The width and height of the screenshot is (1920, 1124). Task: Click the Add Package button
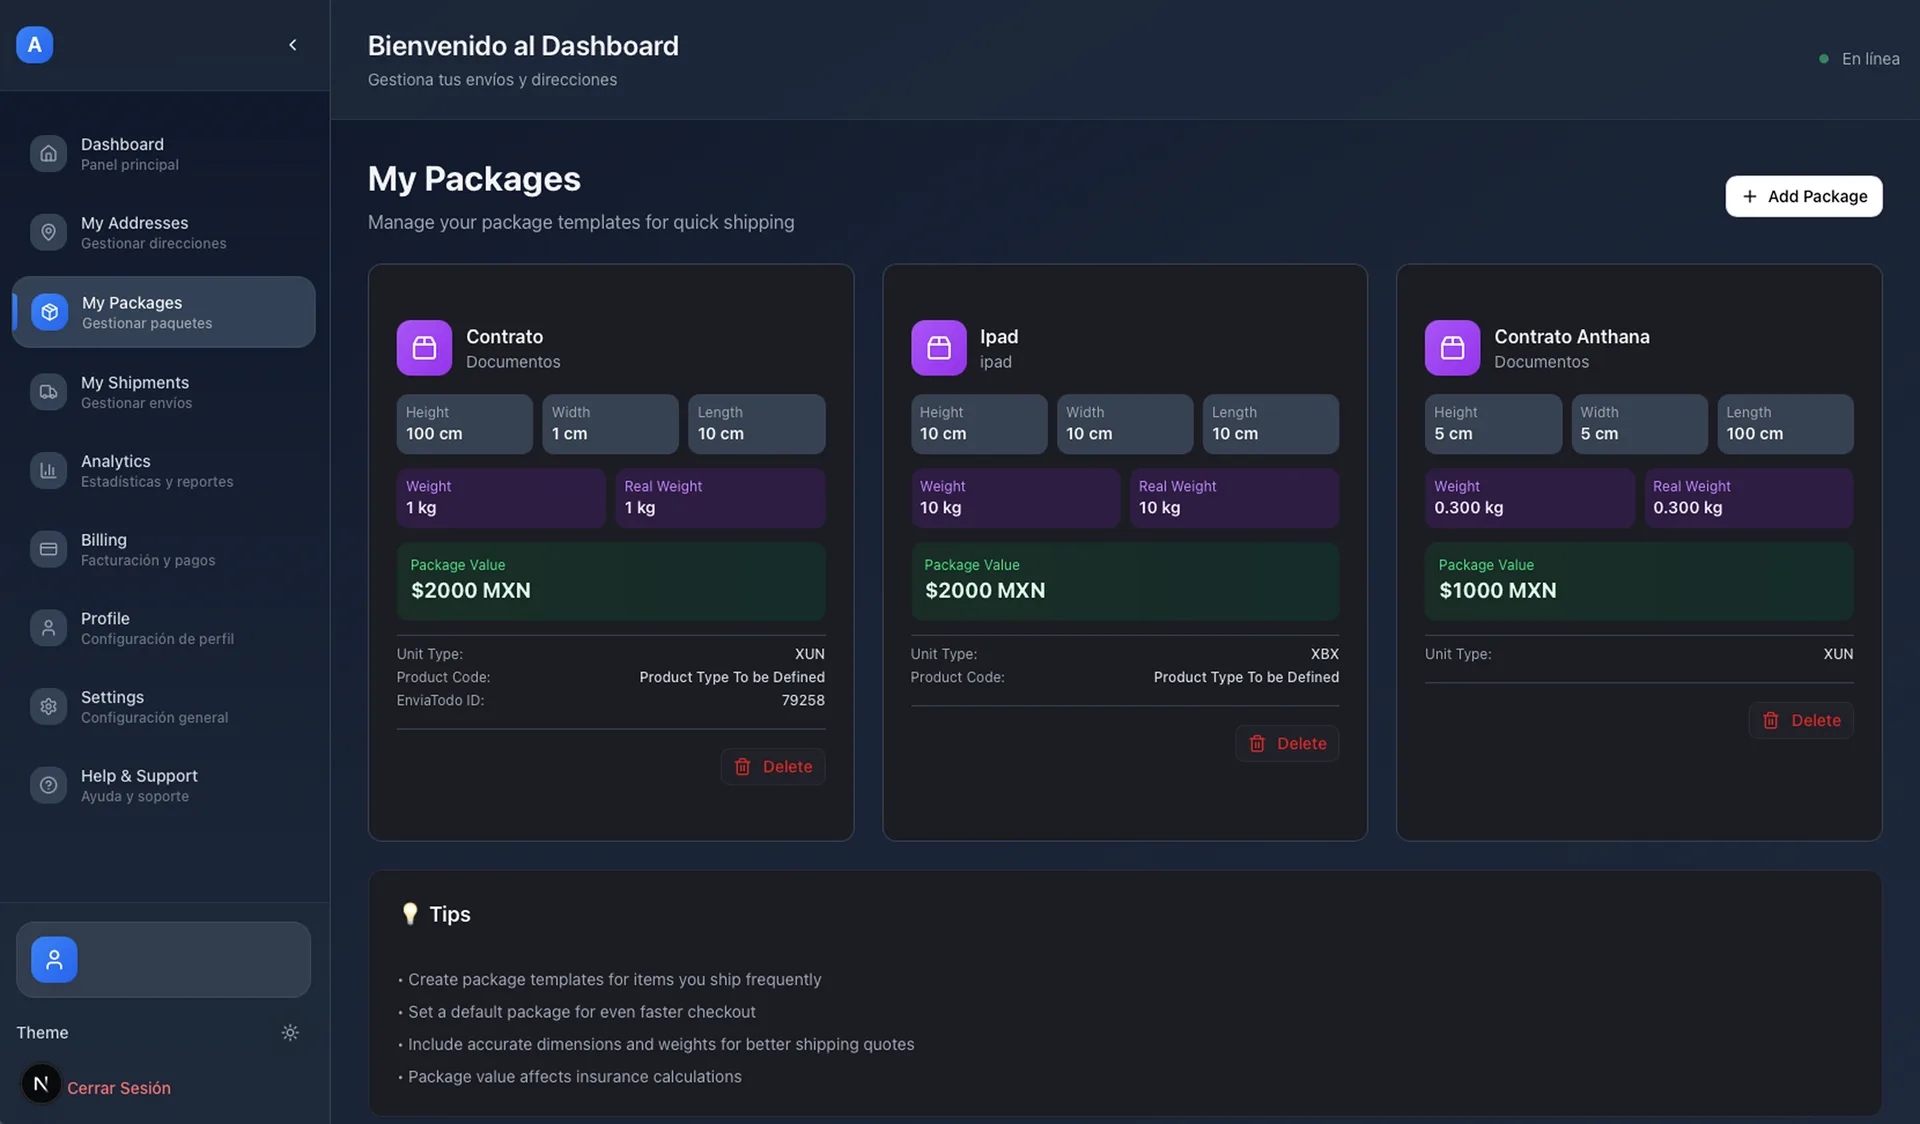pyautogui.click(x=1804, y=196)
